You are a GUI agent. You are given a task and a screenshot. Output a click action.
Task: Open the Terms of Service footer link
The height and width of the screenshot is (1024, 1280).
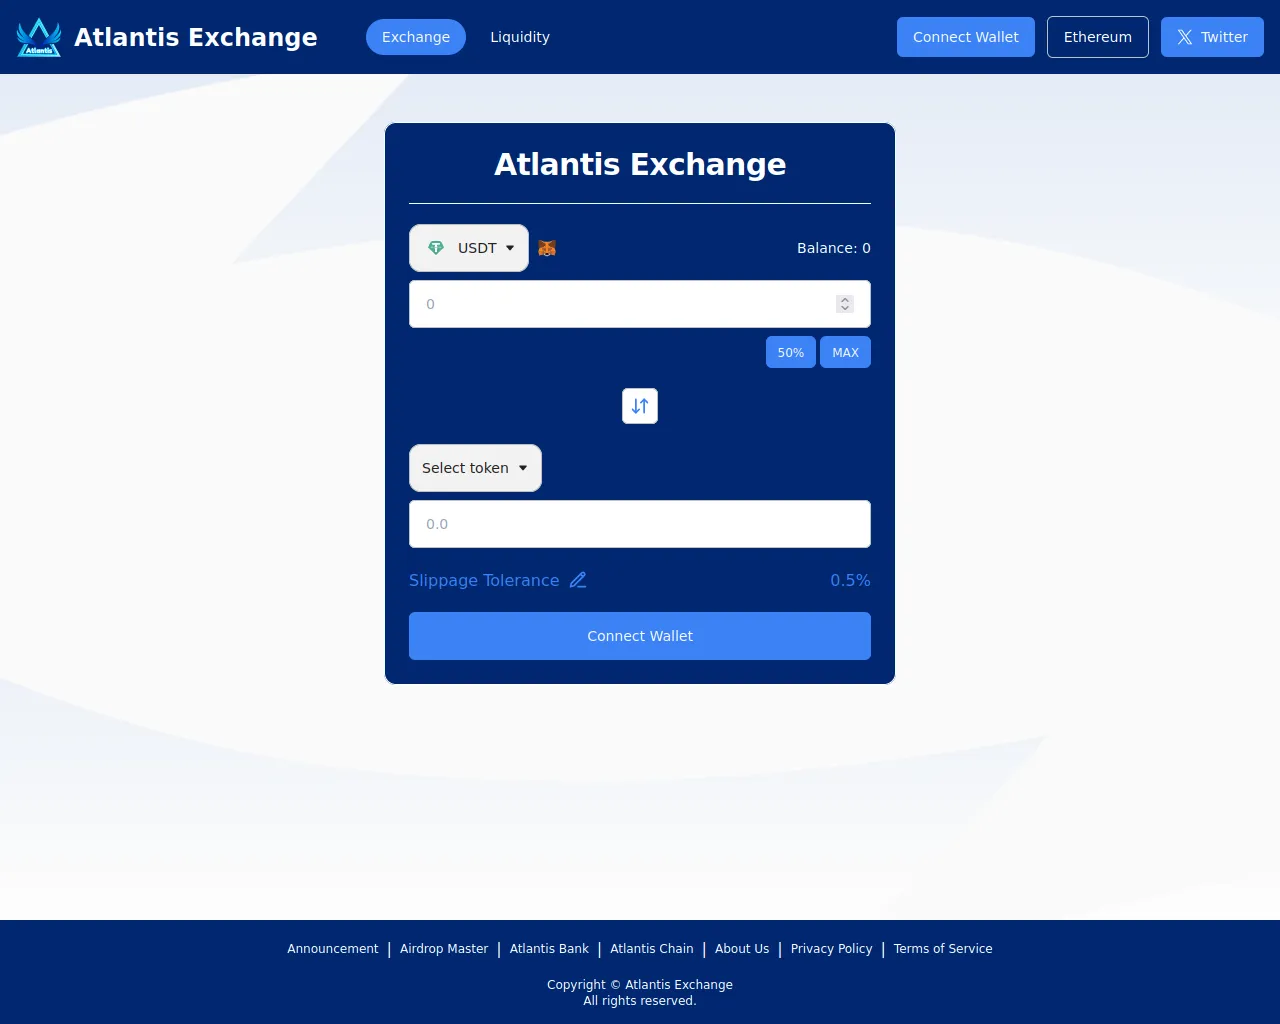click(943, 949)
